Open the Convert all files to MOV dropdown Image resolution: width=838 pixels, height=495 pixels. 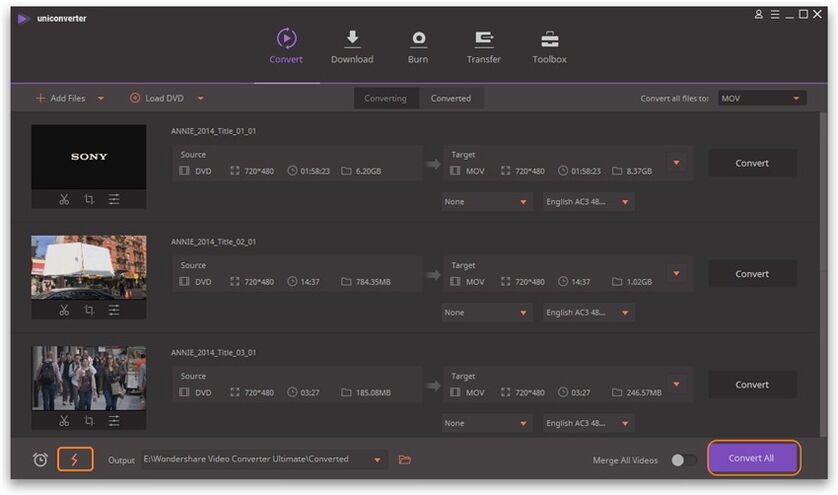click(762, 98)
